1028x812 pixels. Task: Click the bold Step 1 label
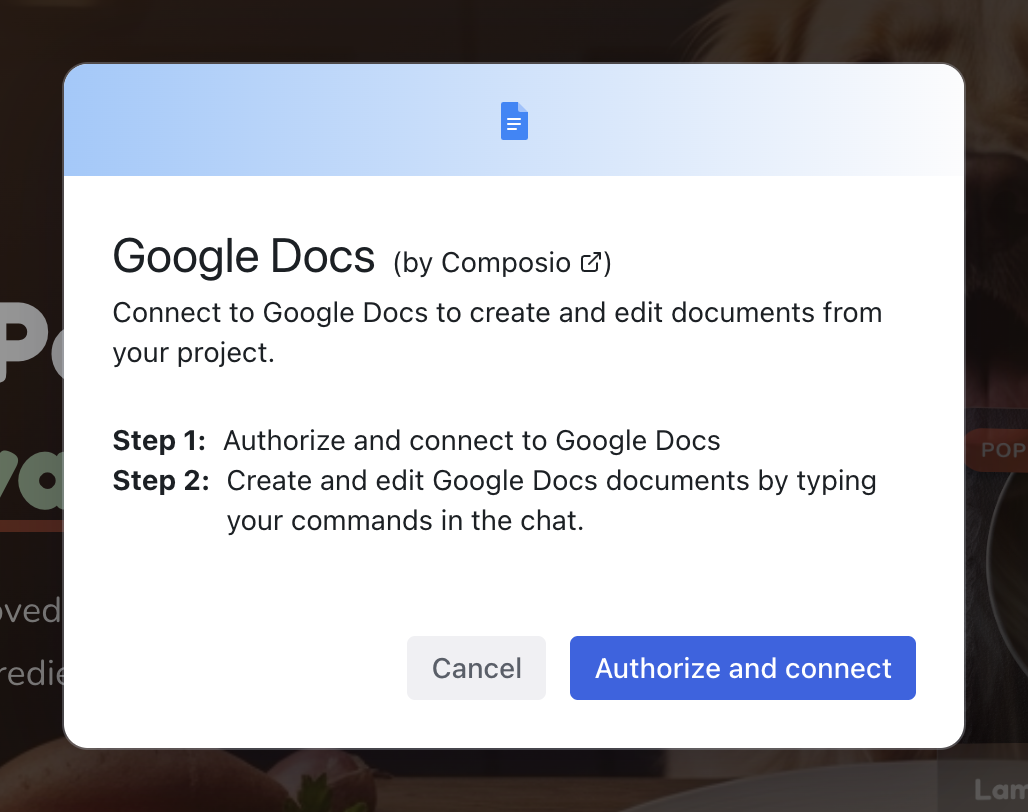[159, 440]
